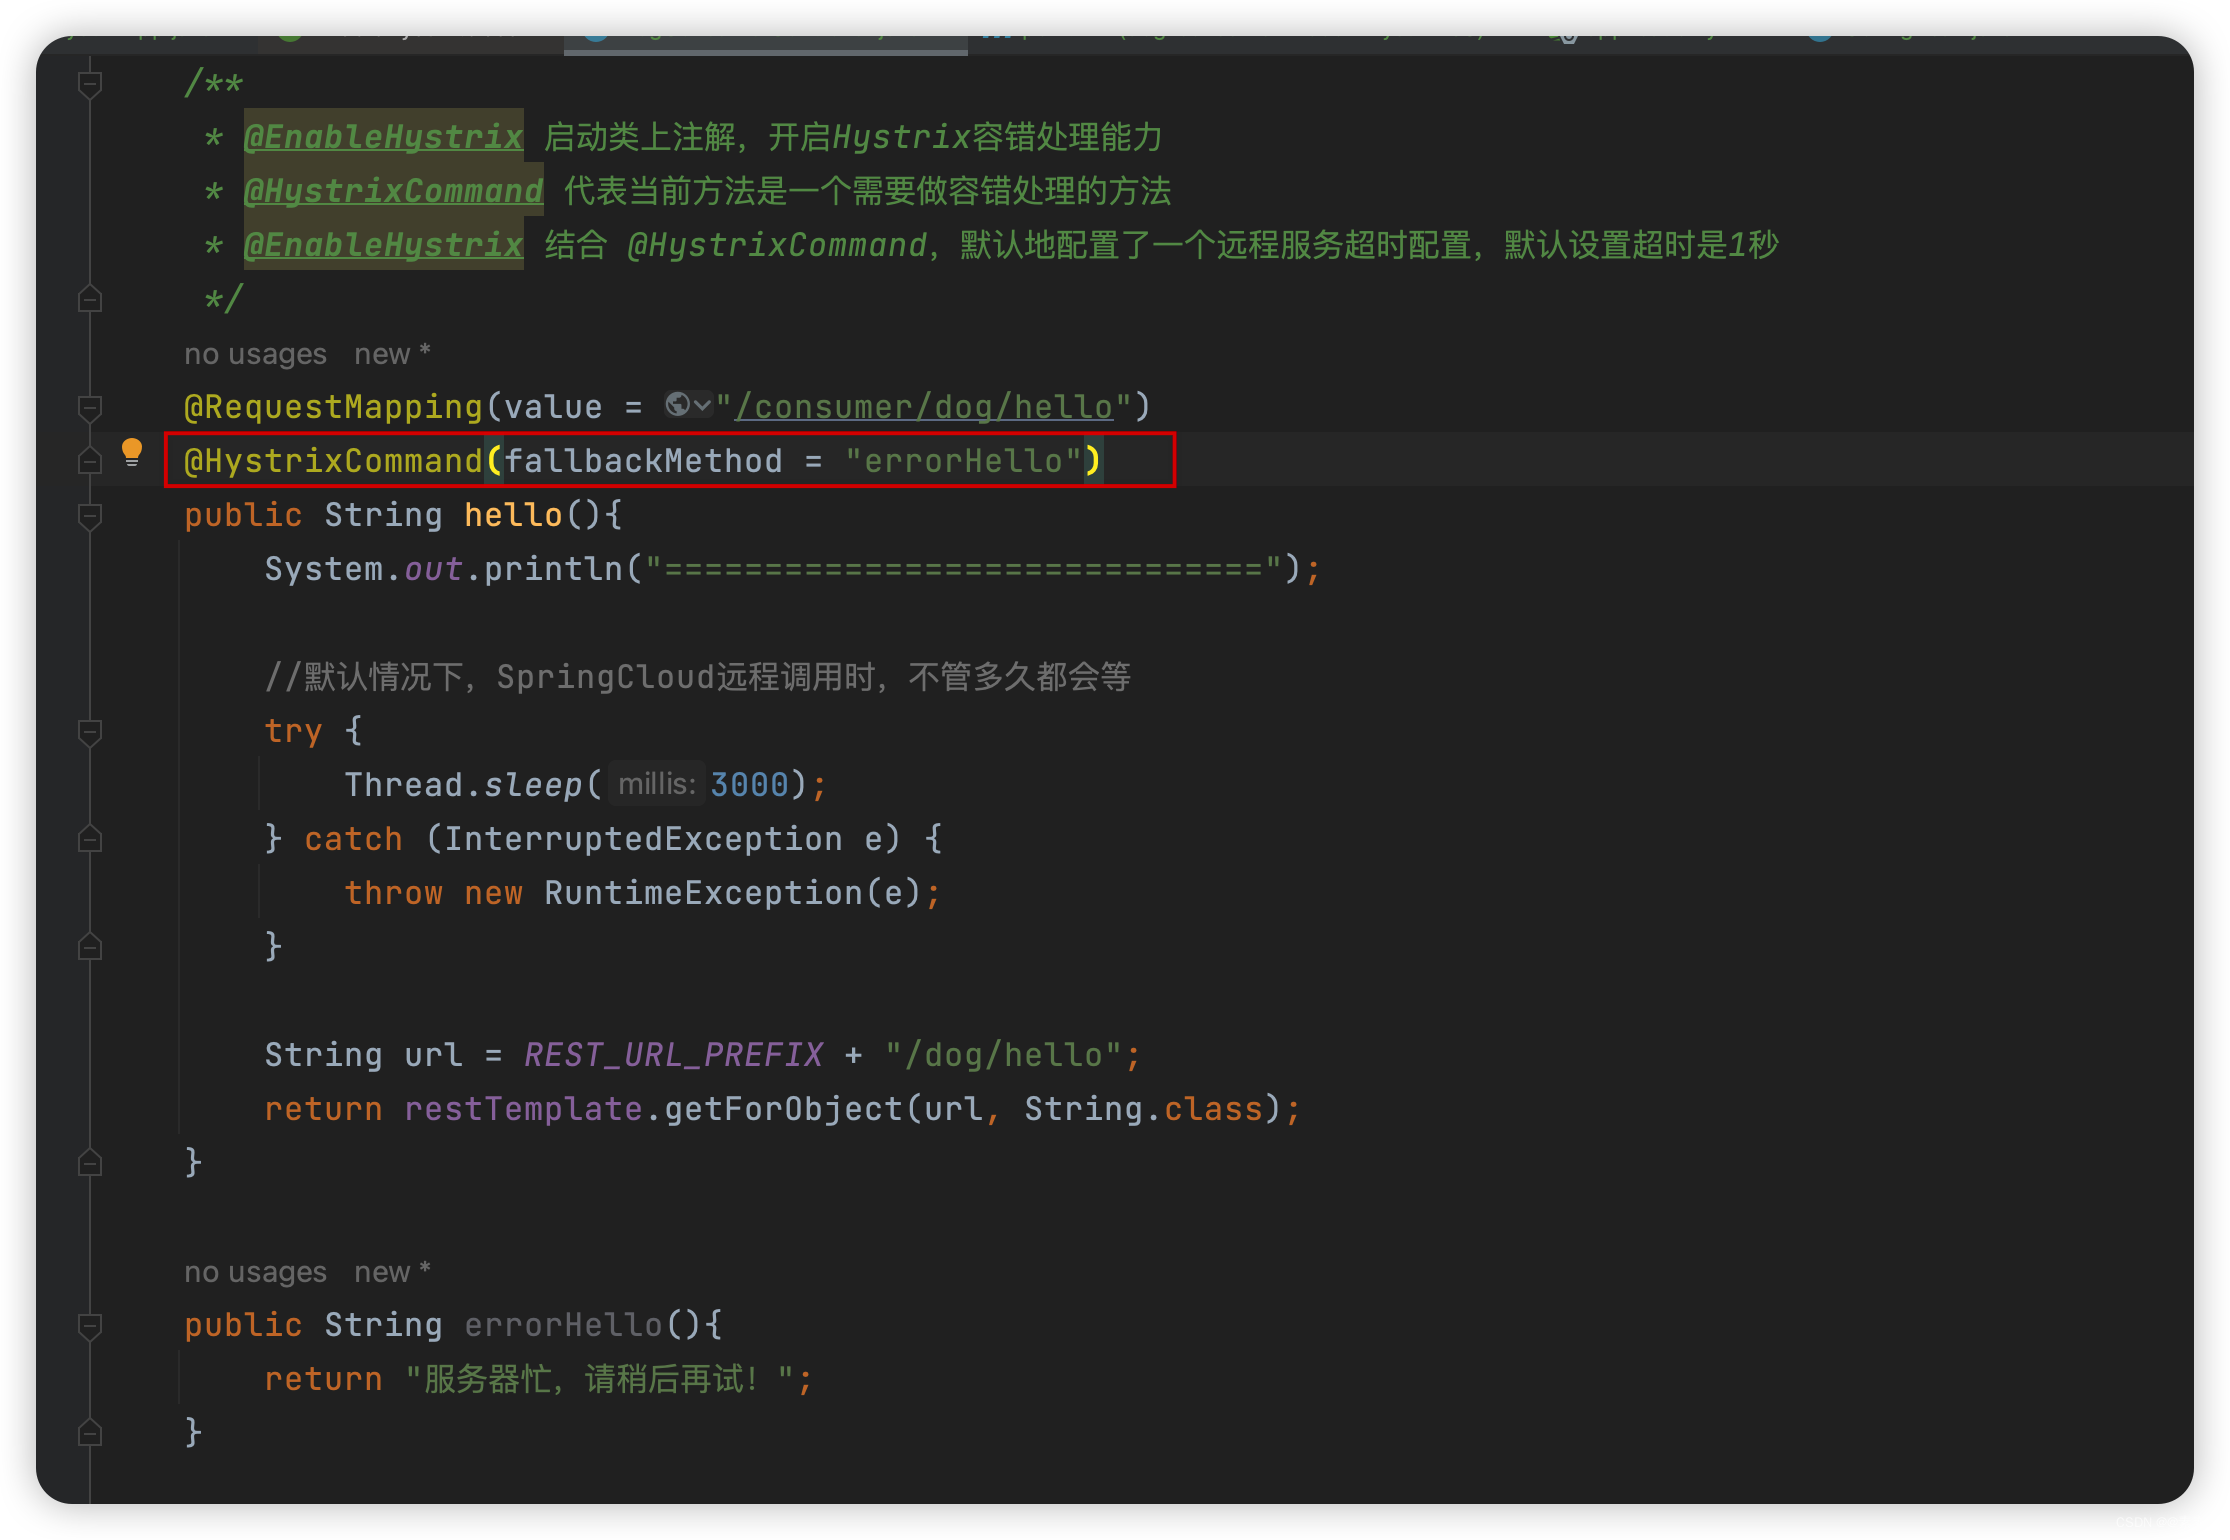Screen dimensions: 2230x1540
Task: Click the fold marker on the catch line
Action: [90, 839]
